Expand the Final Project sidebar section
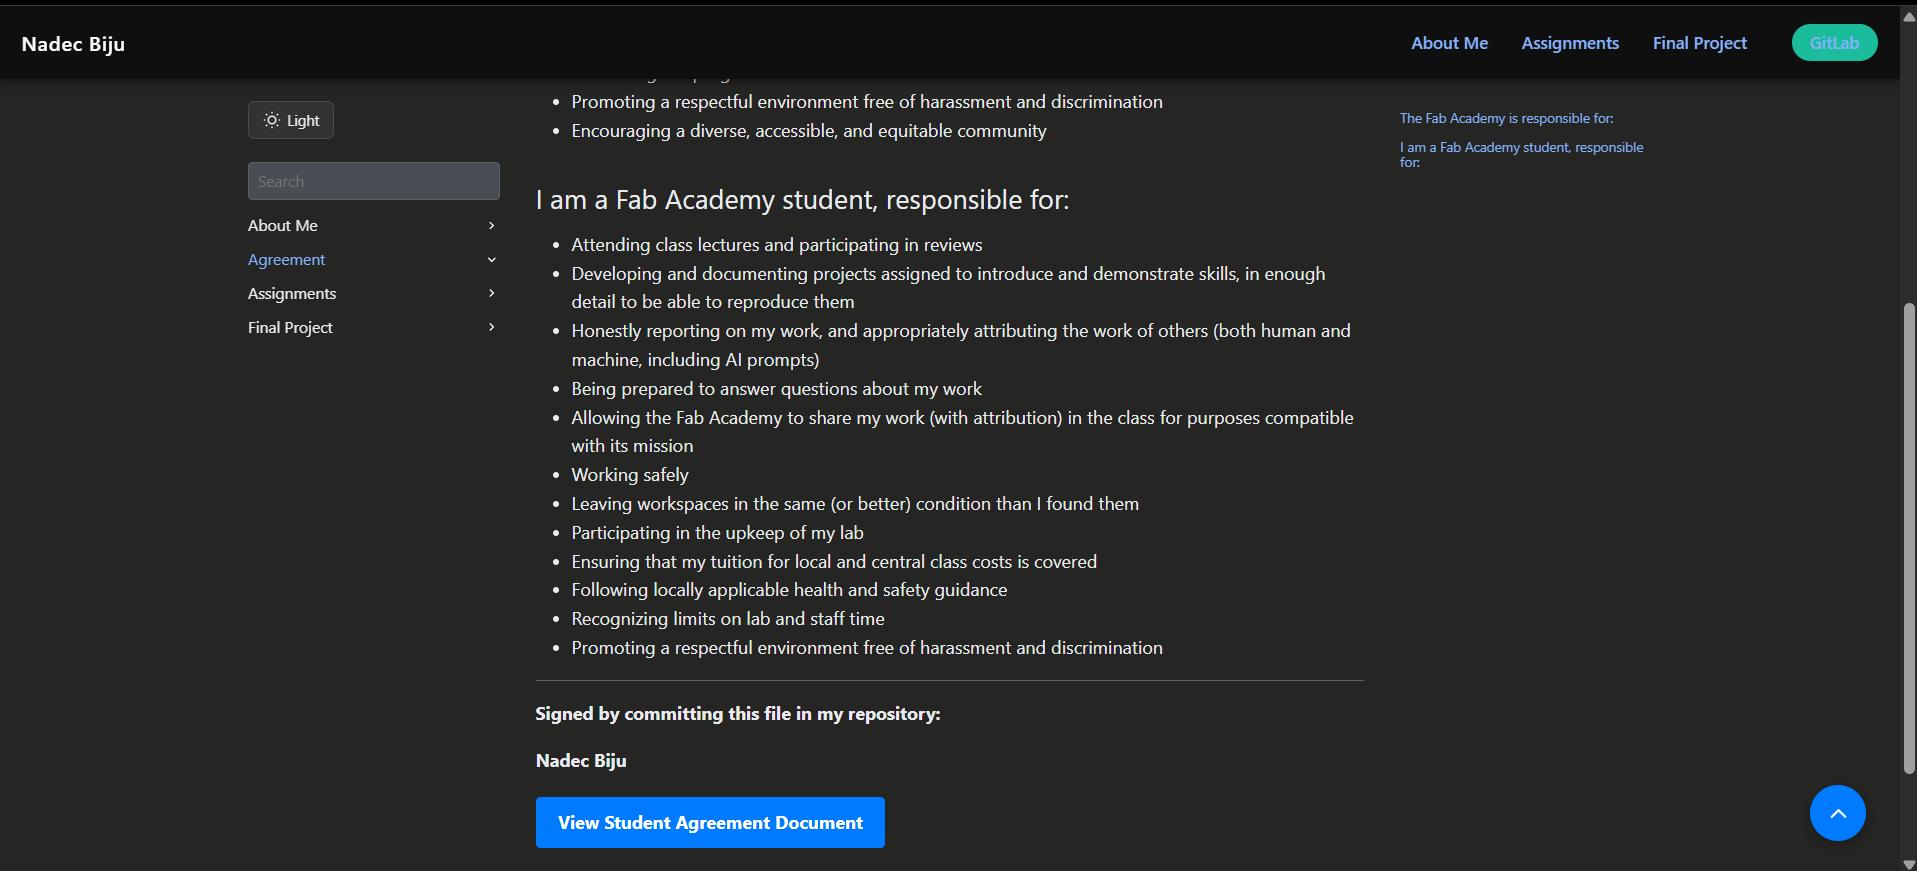Viewport: 1917px width, 871px height. click(490, 327)
